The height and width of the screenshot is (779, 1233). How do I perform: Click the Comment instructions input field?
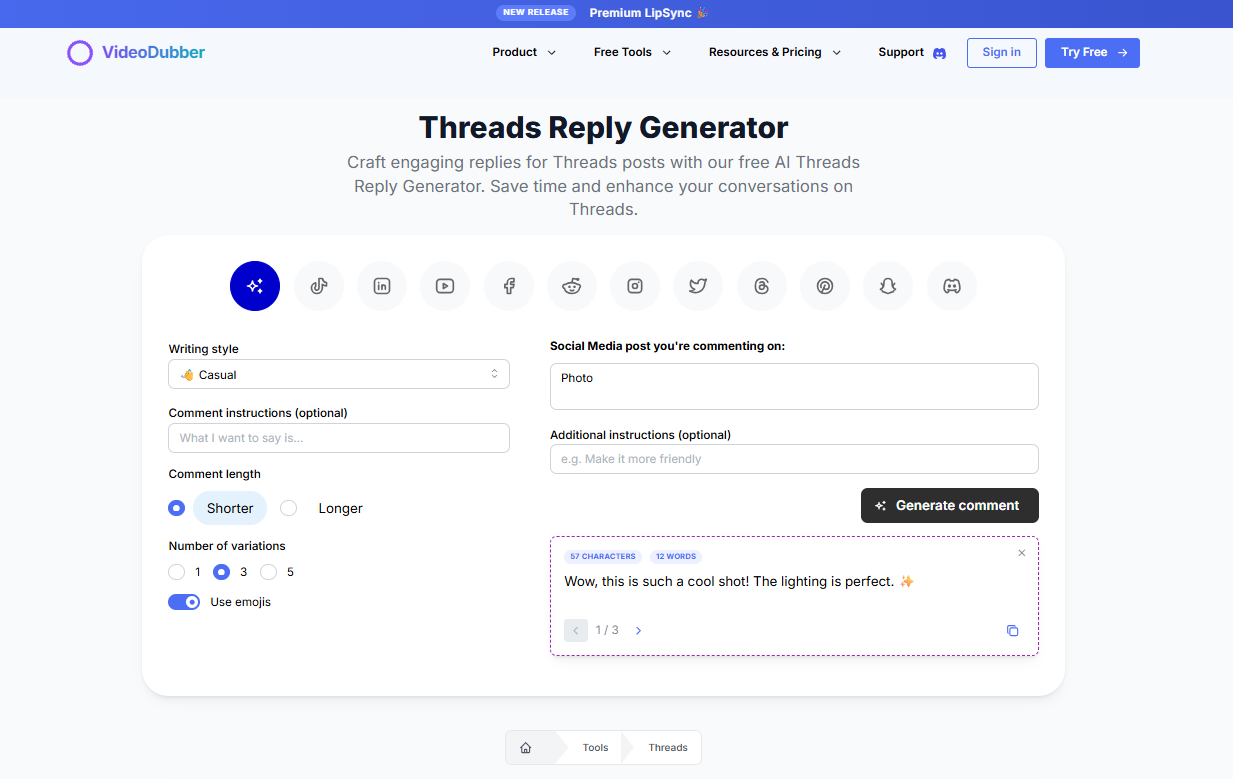(x=339, y=438)
